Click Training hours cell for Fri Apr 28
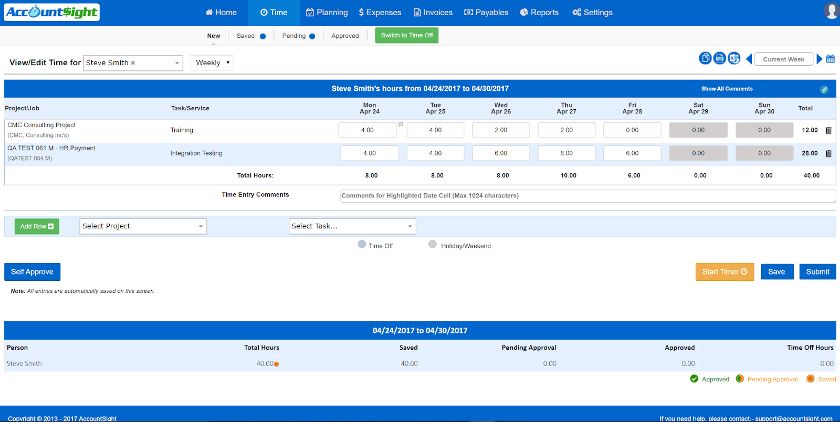 [632, 130]
